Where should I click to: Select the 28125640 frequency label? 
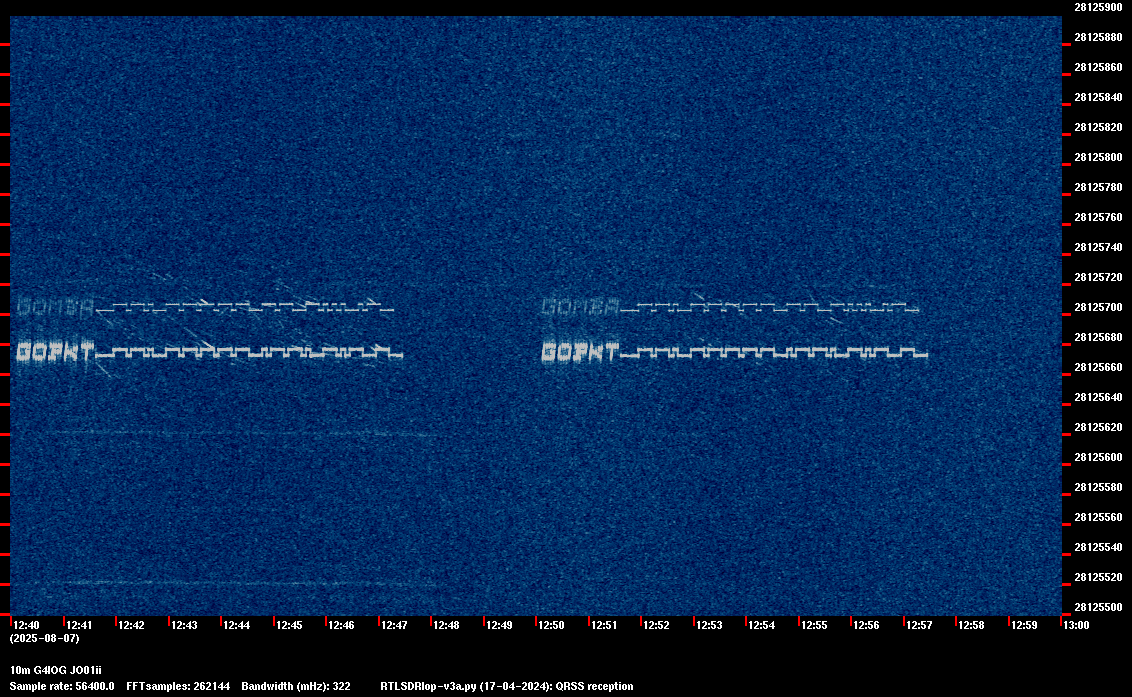[1099, 397]
